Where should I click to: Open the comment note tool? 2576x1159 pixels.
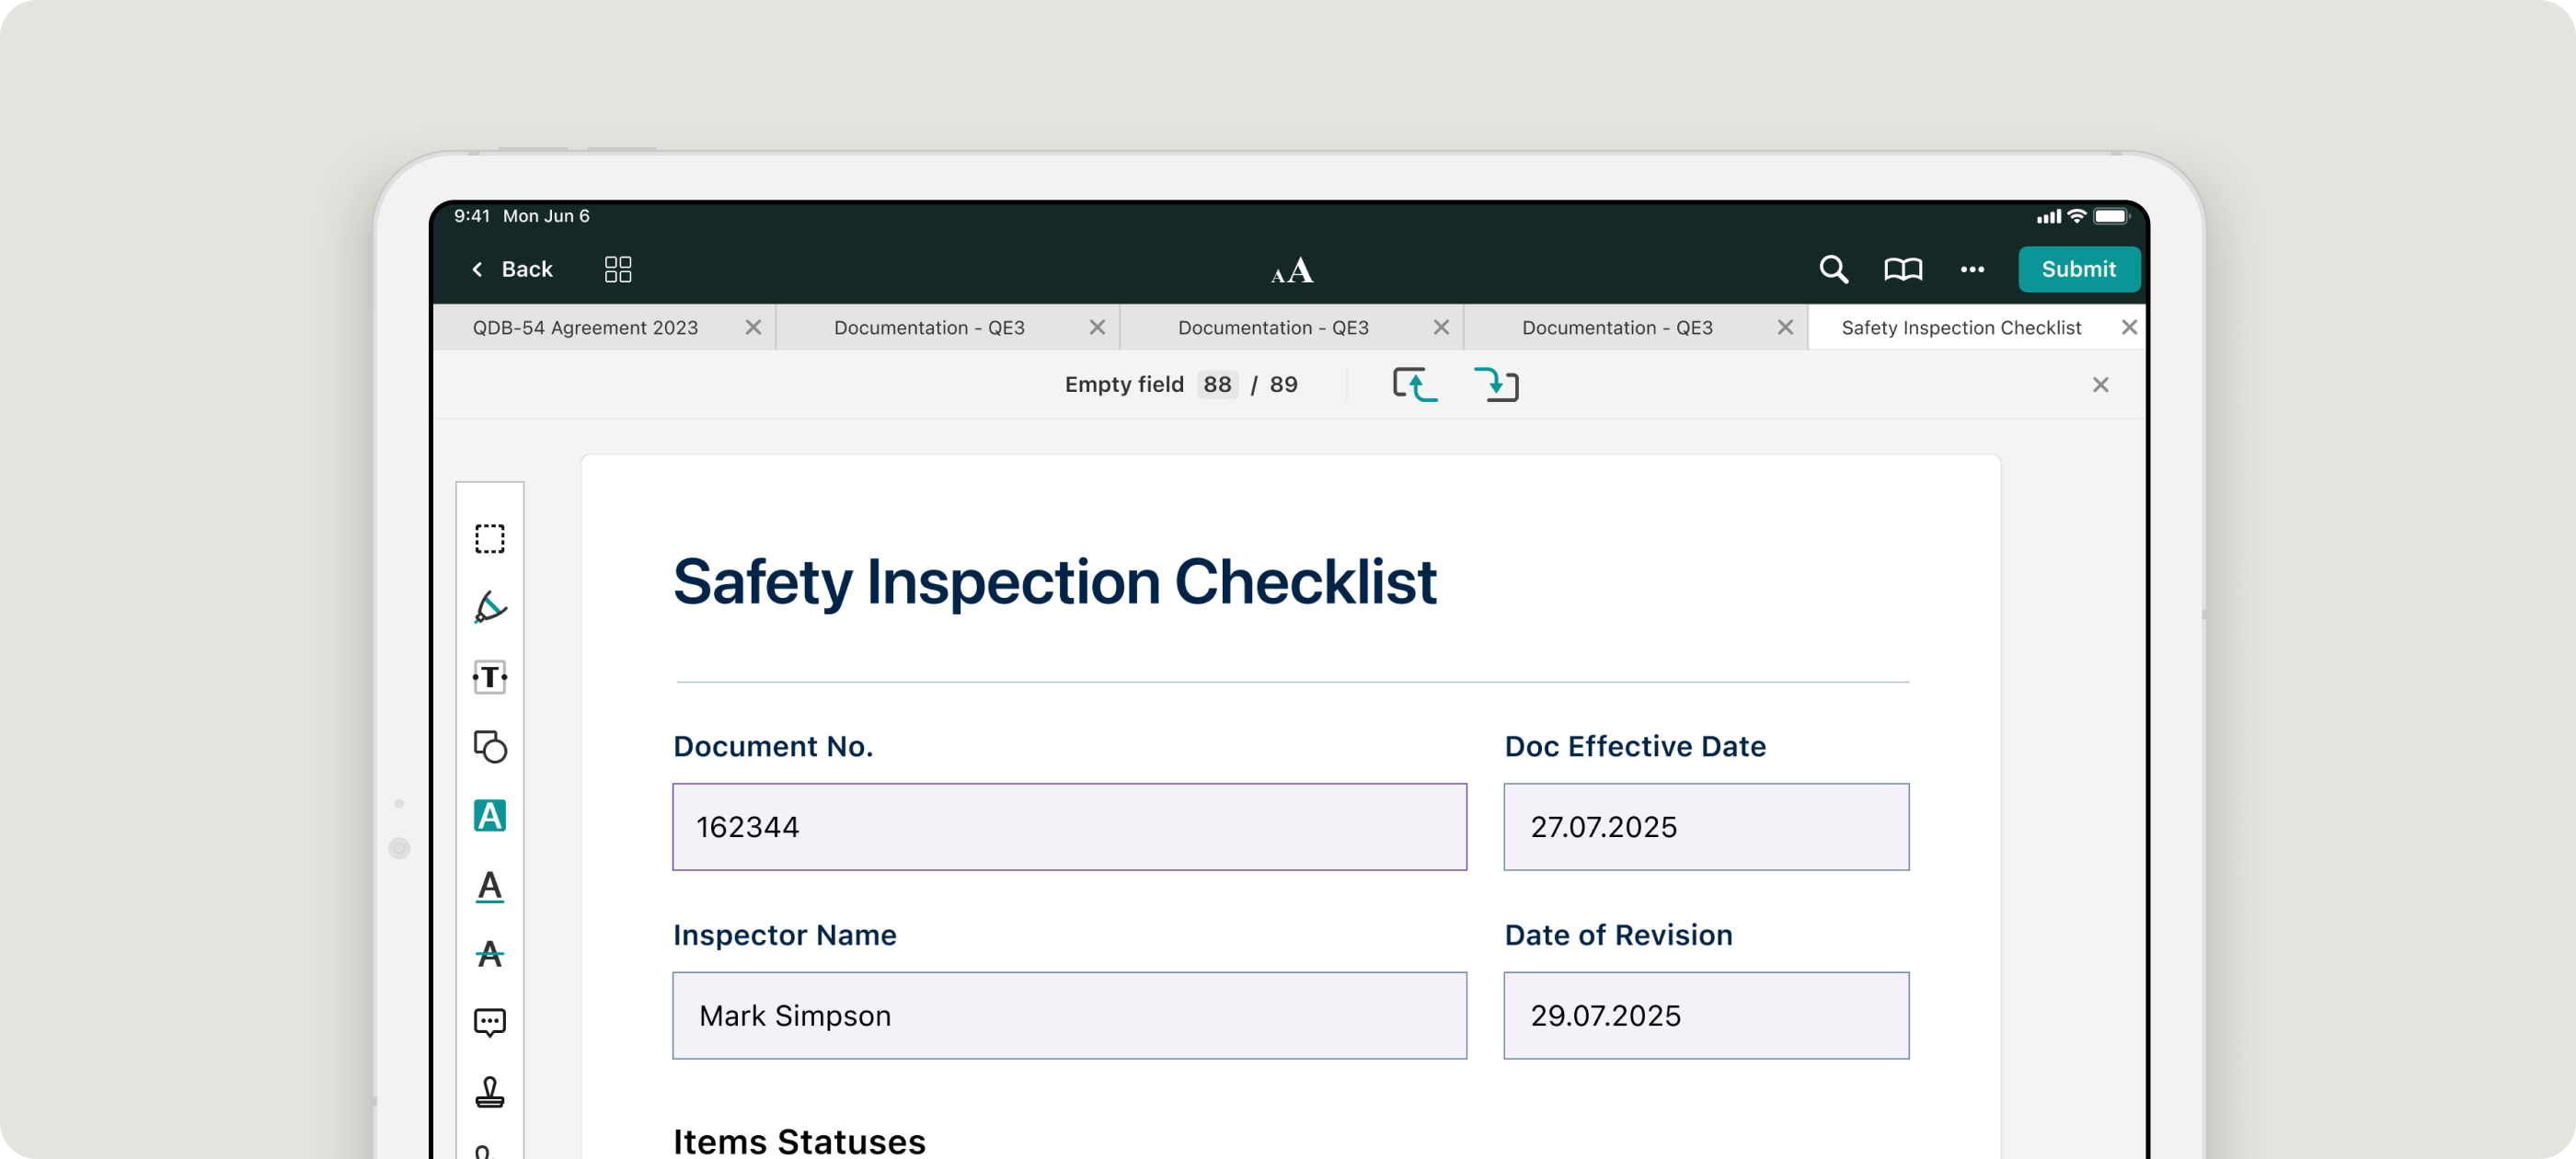pos(489,1022)
